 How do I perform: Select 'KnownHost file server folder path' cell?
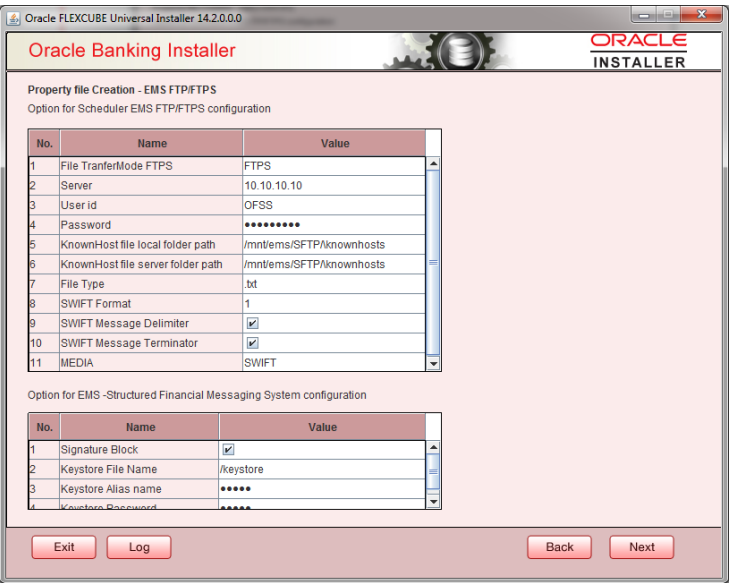151,264
